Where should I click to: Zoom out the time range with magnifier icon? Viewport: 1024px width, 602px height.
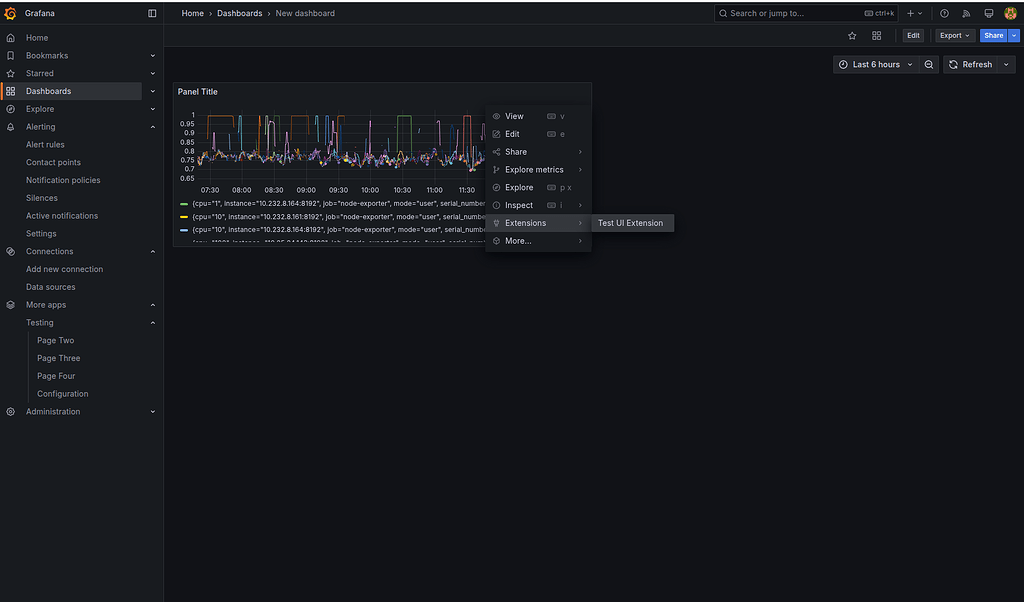point(928,64)
